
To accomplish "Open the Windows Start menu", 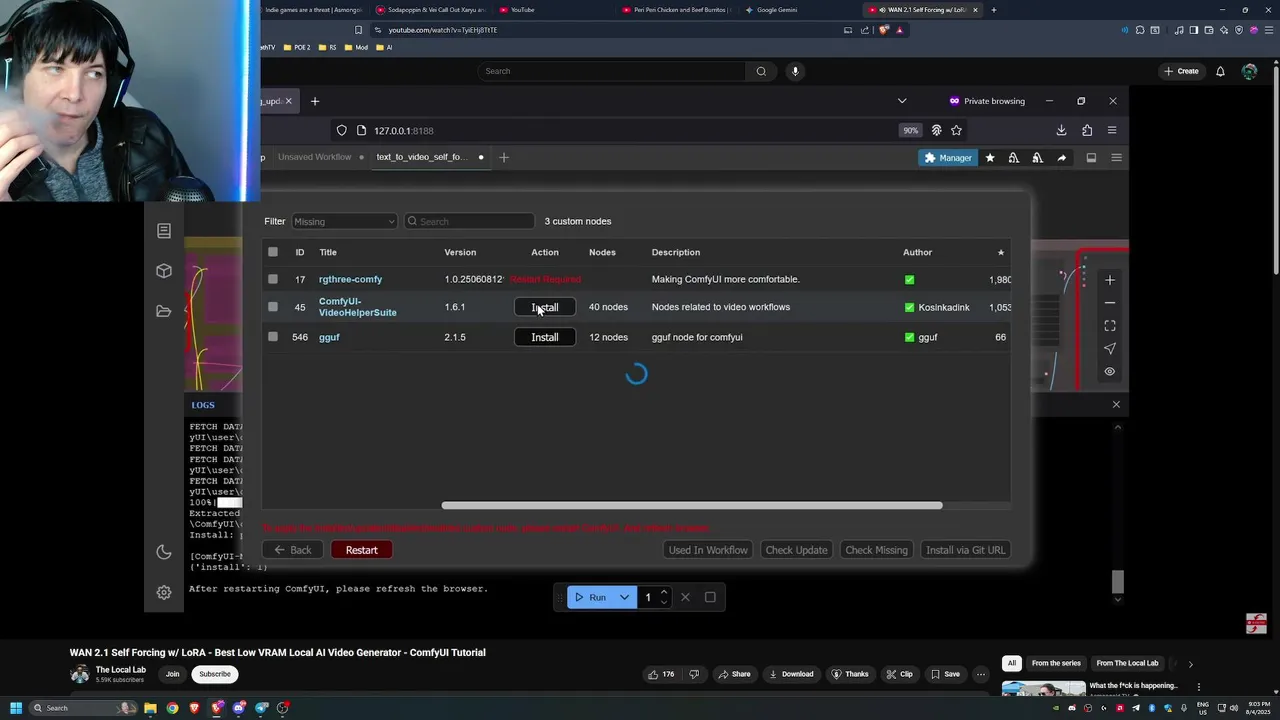I will click(16, 708).
